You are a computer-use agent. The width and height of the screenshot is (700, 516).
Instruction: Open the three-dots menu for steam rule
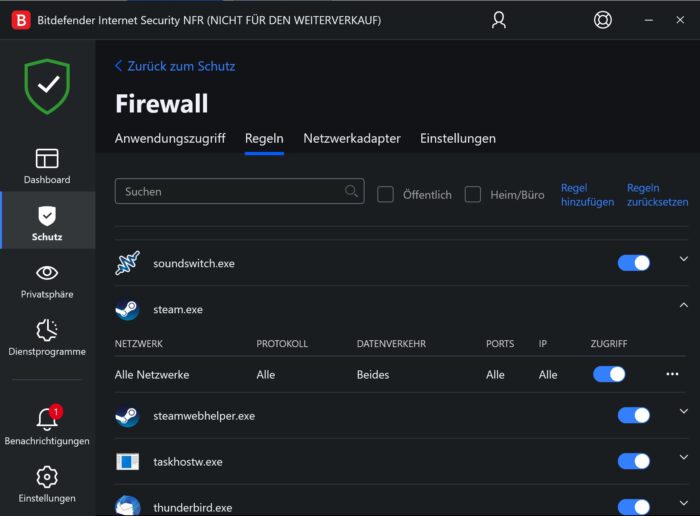pyautogui.click(x=672, y=374)
